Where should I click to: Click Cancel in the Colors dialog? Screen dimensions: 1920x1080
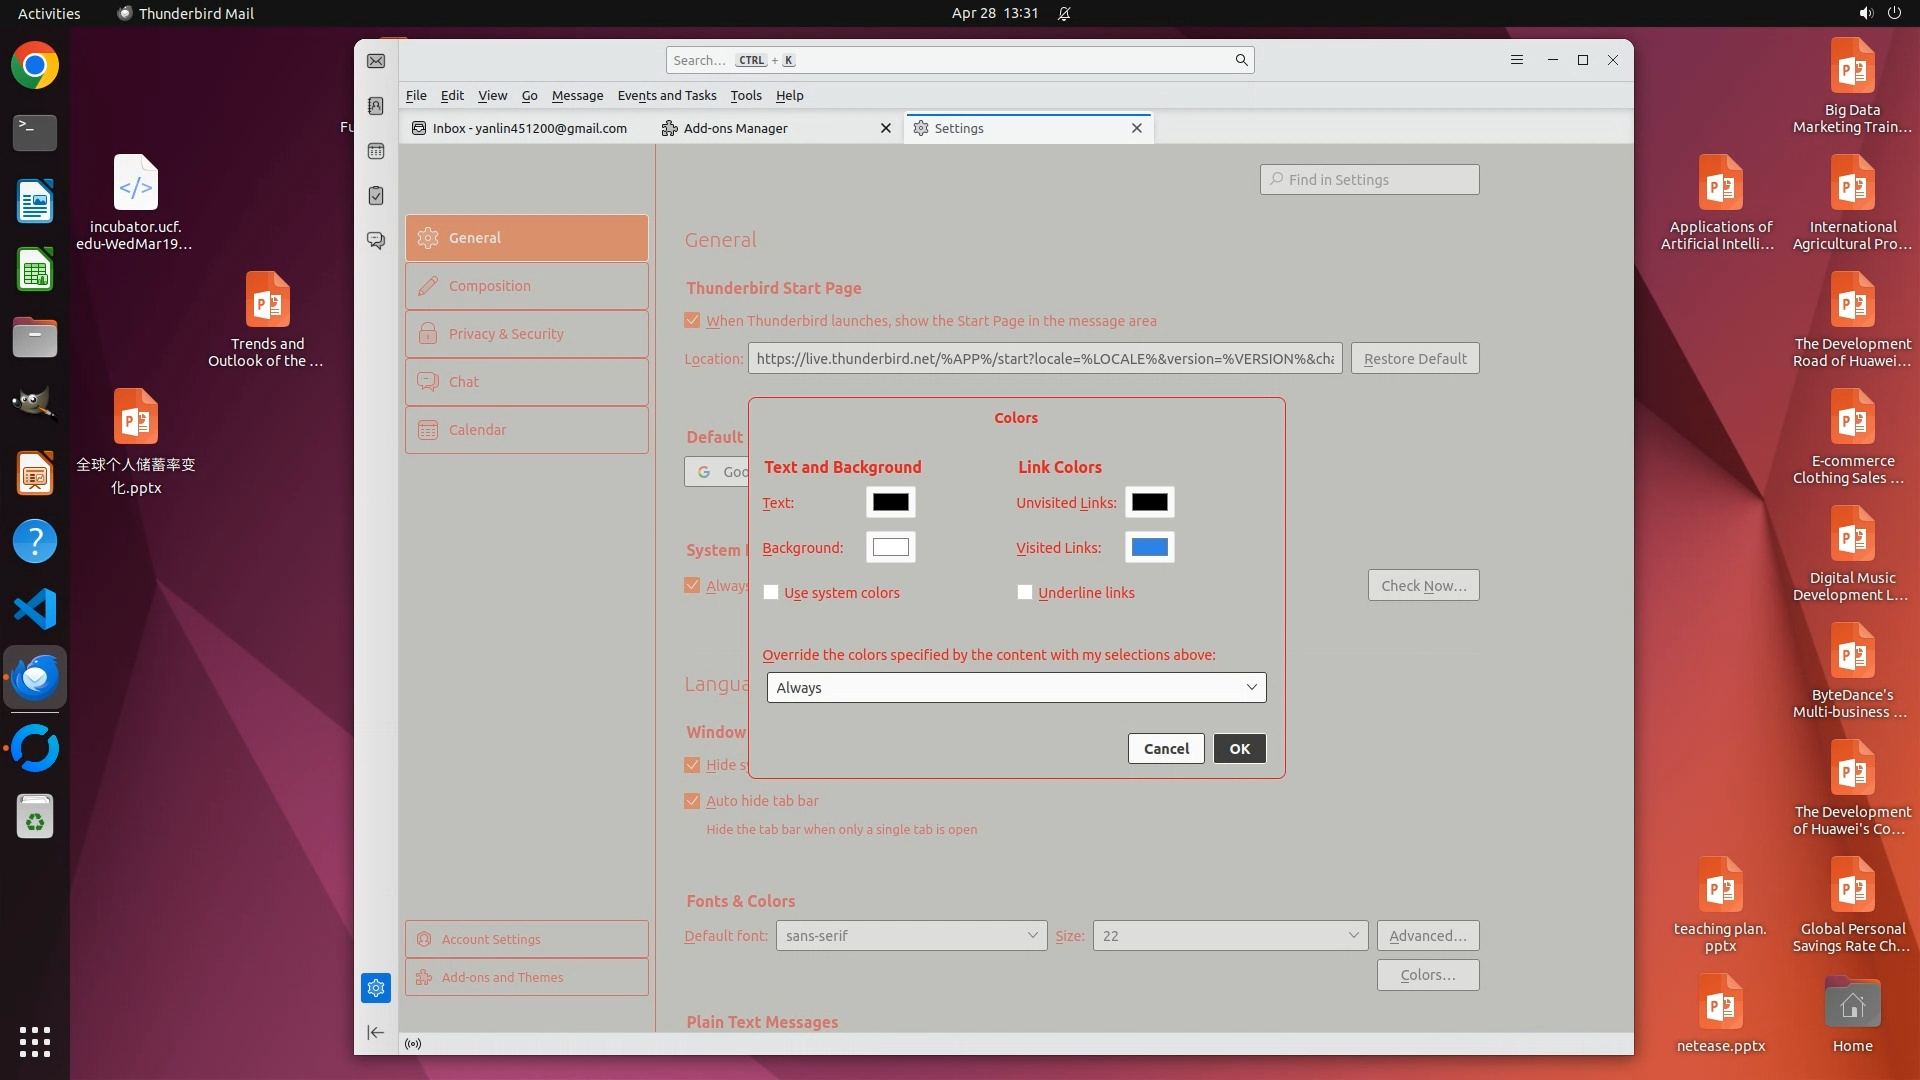[x=1166, y=749]
